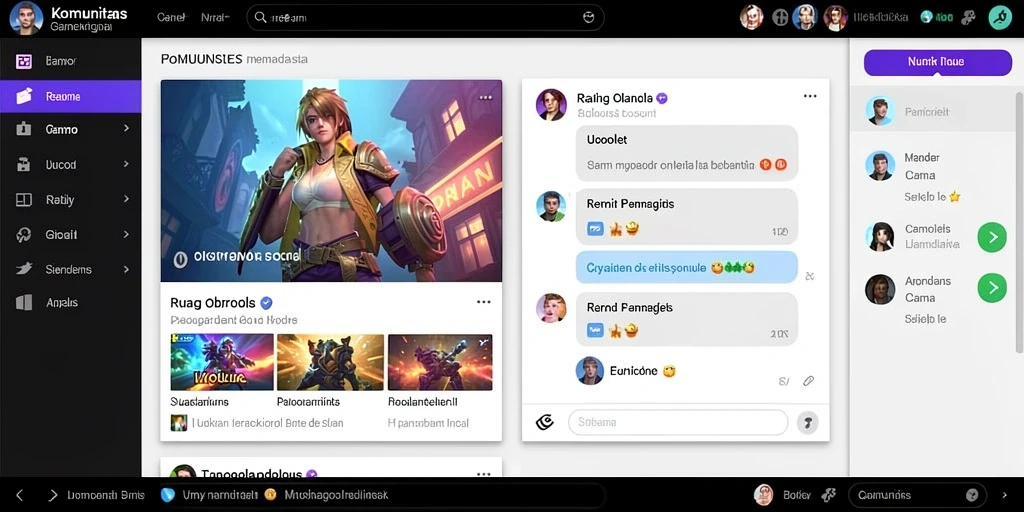Open three-dot menu beside Rathg Olanola
The image size is (1024, 512).
[x=810, y=96]
